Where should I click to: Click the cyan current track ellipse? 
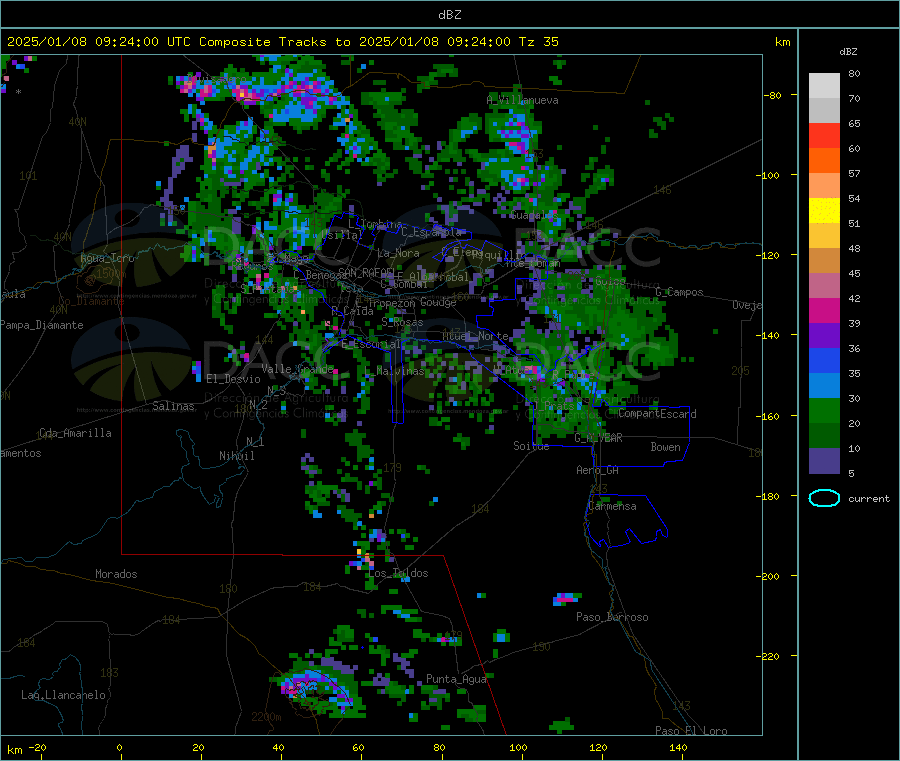[x=824, y=498]
